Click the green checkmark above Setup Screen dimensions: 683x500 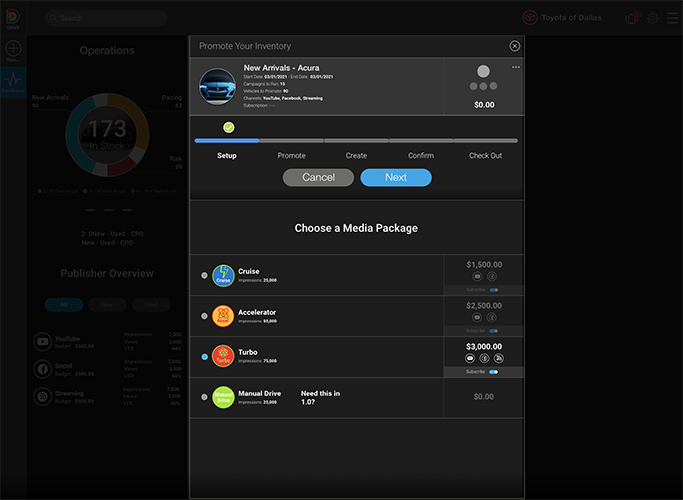[x=229, y=127]
